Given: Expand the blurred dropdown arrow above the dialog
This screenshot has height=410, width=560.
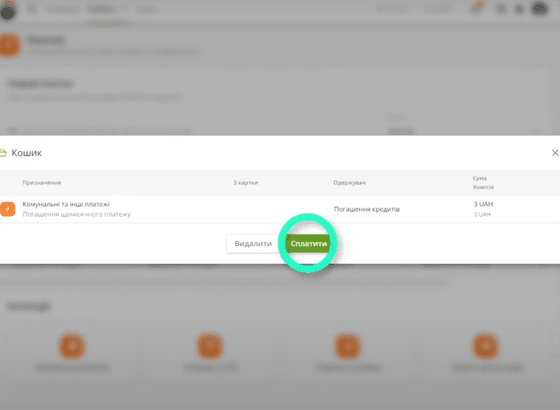Looking at the screenshot, I should pos(537,130).
